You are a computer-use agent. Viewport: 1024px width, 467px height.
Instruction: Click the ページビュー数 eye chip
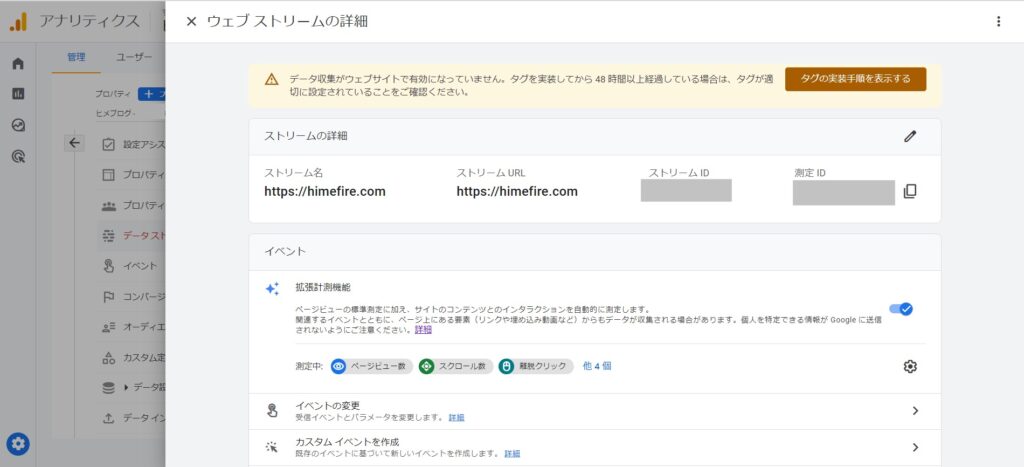coord(372,366)
